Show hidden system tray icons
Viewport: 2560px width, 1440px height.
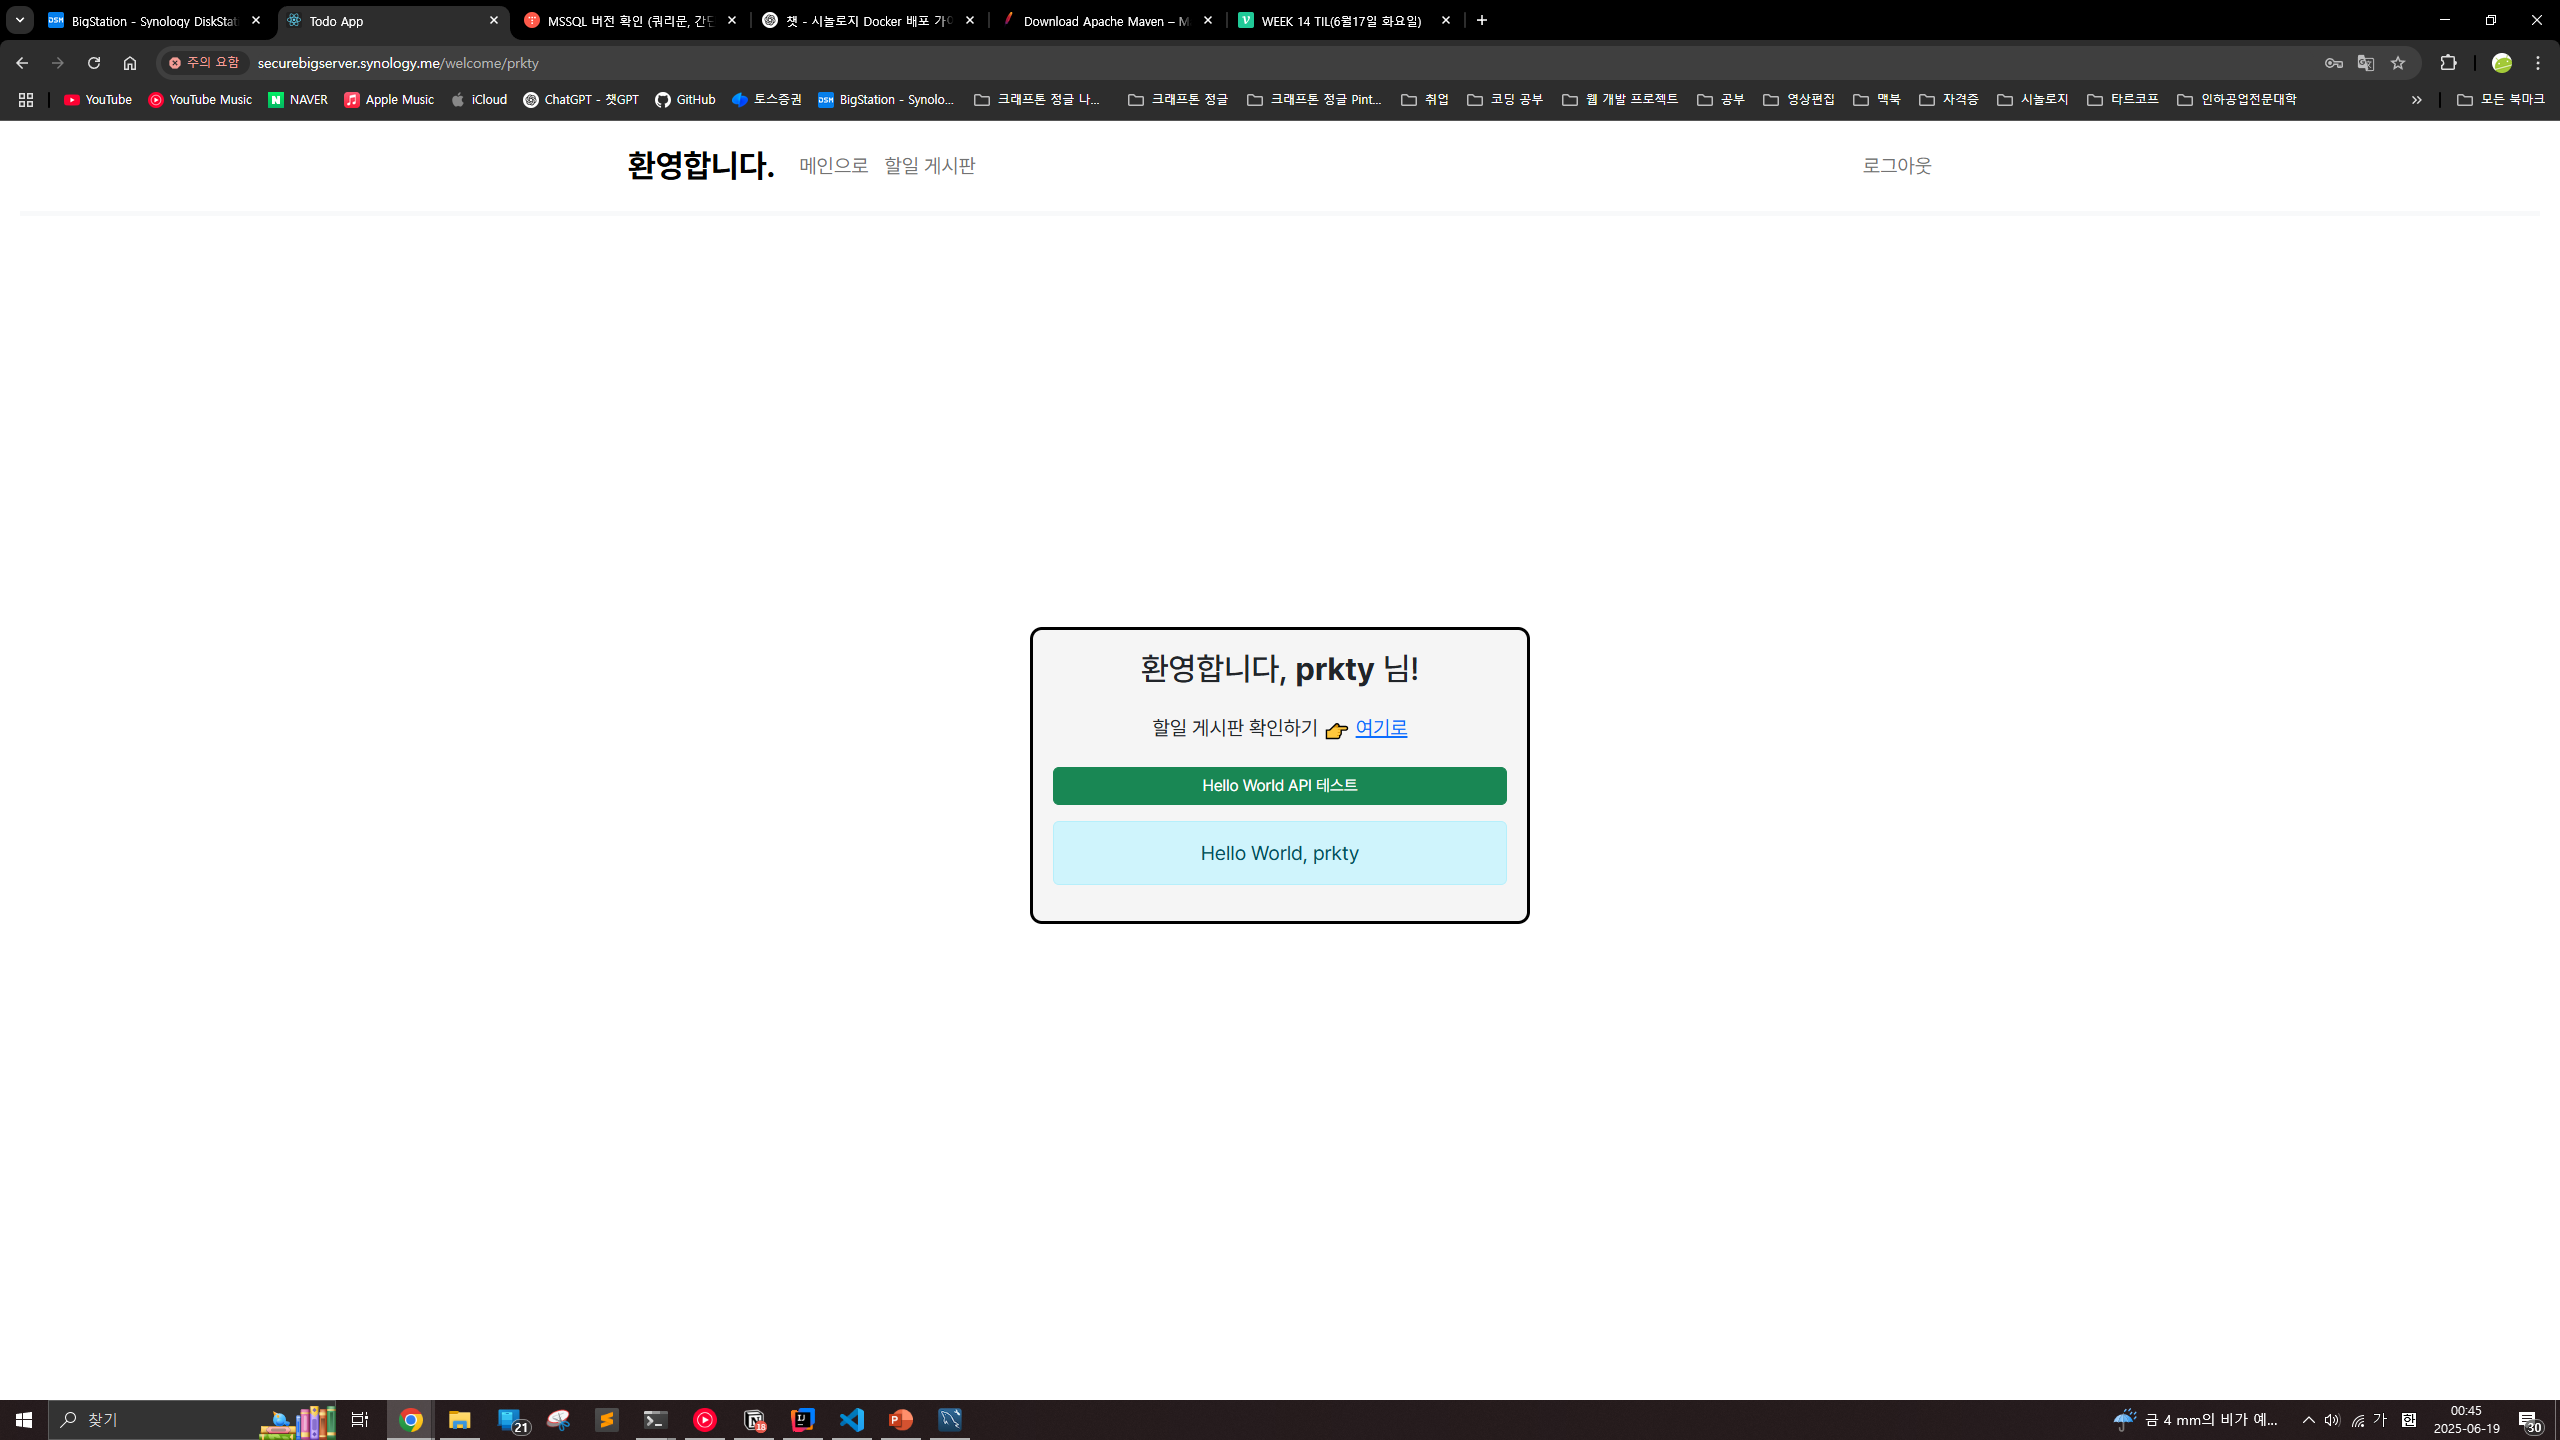click(2309, 1420)
